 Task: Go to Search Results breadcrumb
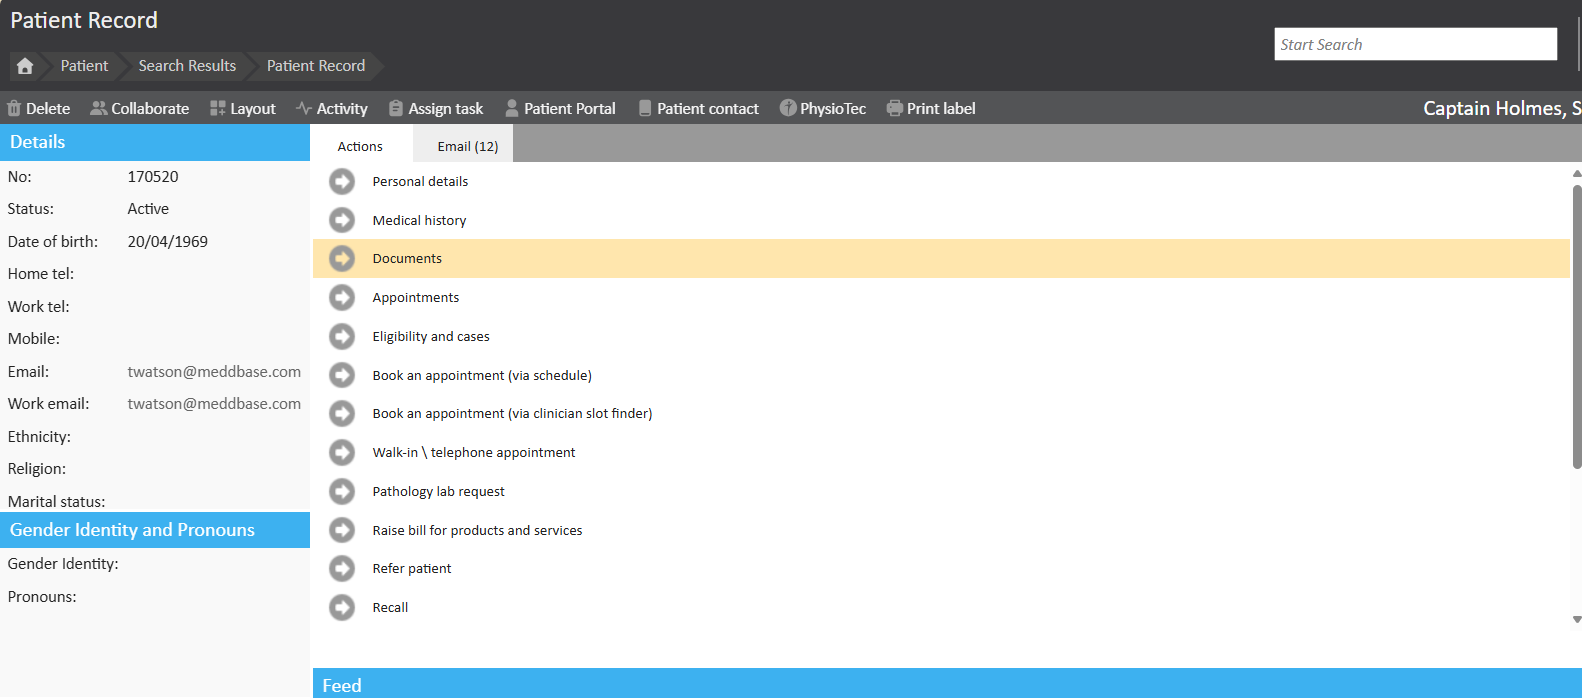(x=187, y=66)
